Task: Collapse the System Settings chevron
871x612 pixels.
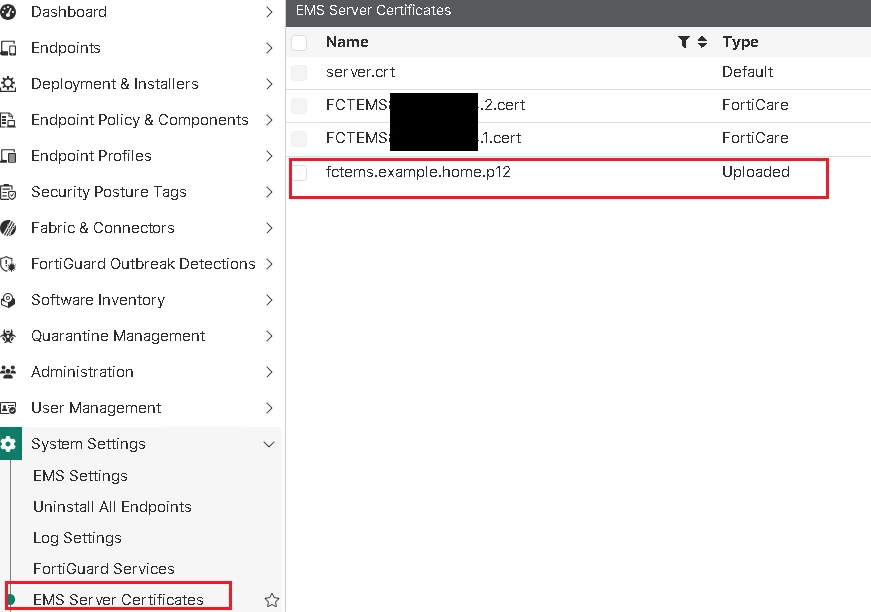Action: [x=269, y=444]
